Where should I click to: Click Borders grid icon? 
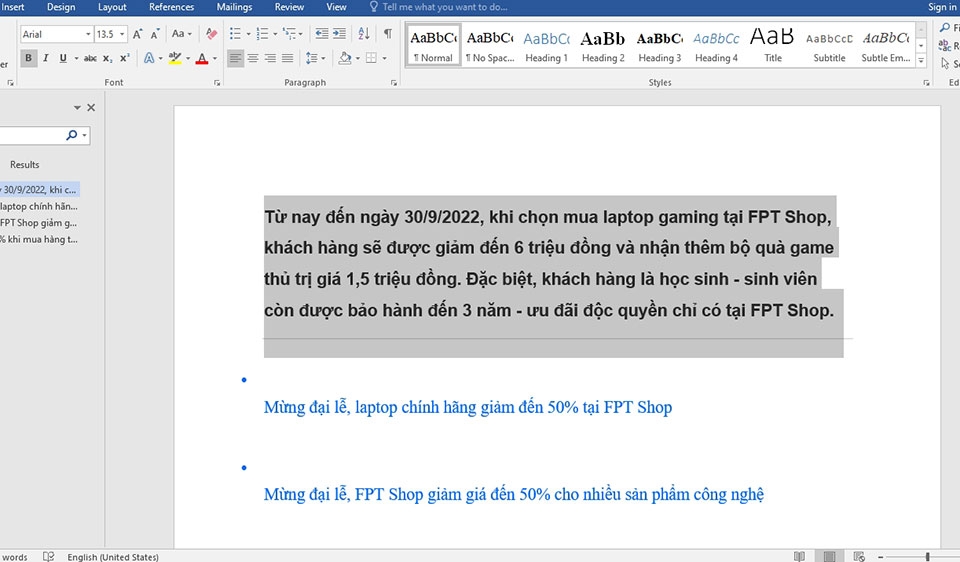point(371,58)
